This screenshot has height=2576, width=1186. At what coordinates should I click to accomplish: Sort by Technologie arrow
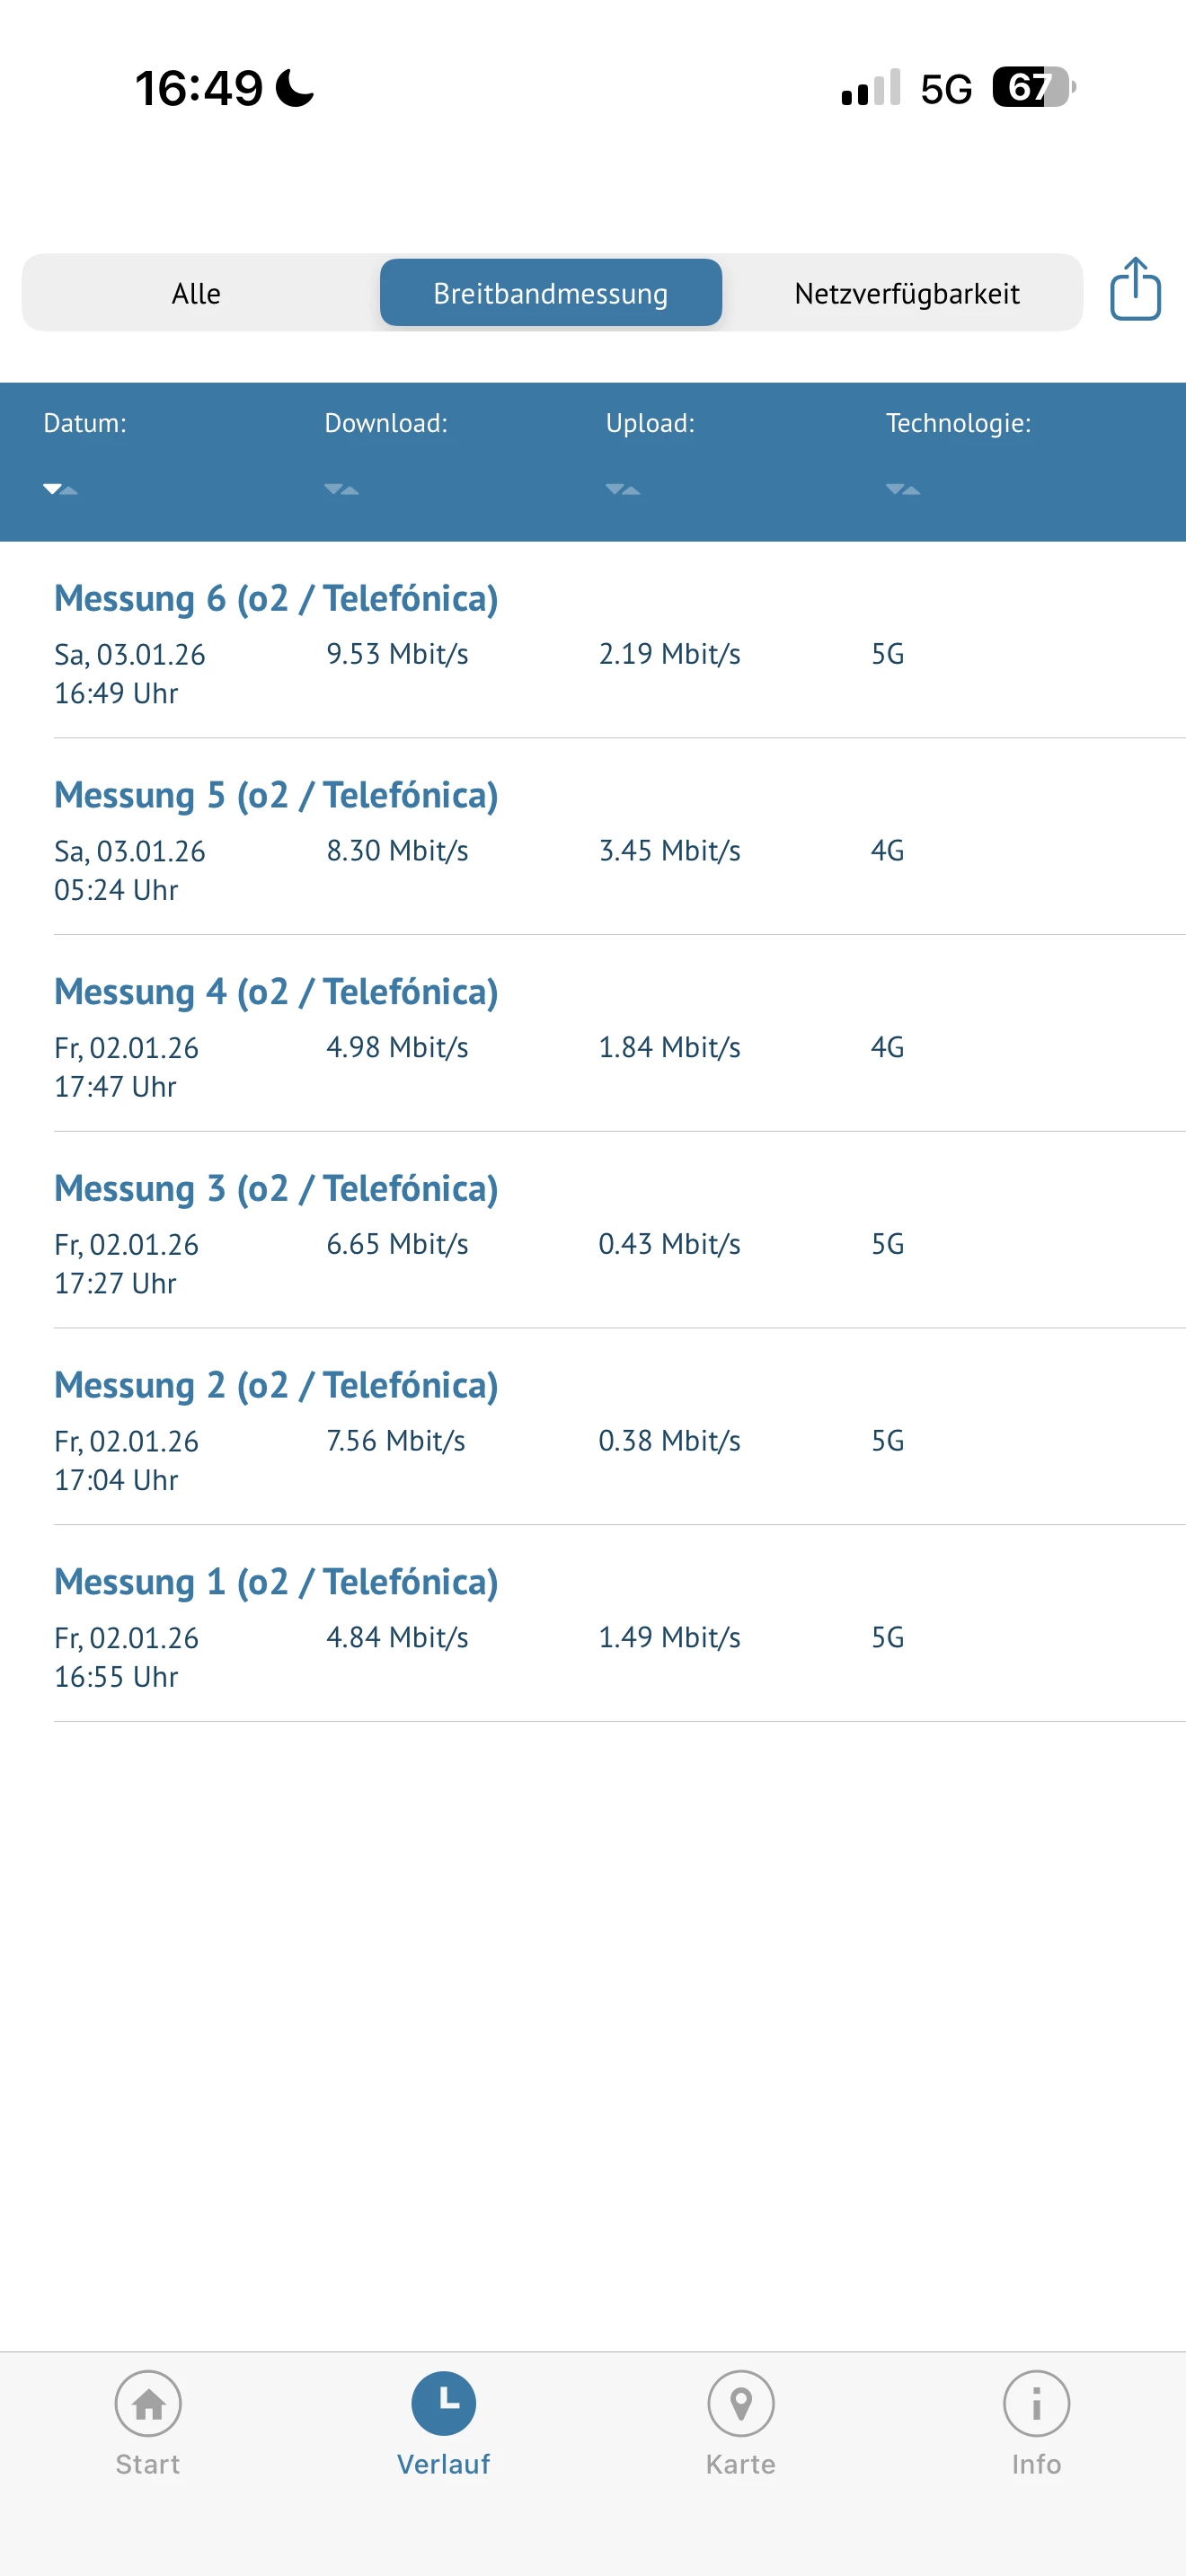pyautogui.click(x=902, y=489)
